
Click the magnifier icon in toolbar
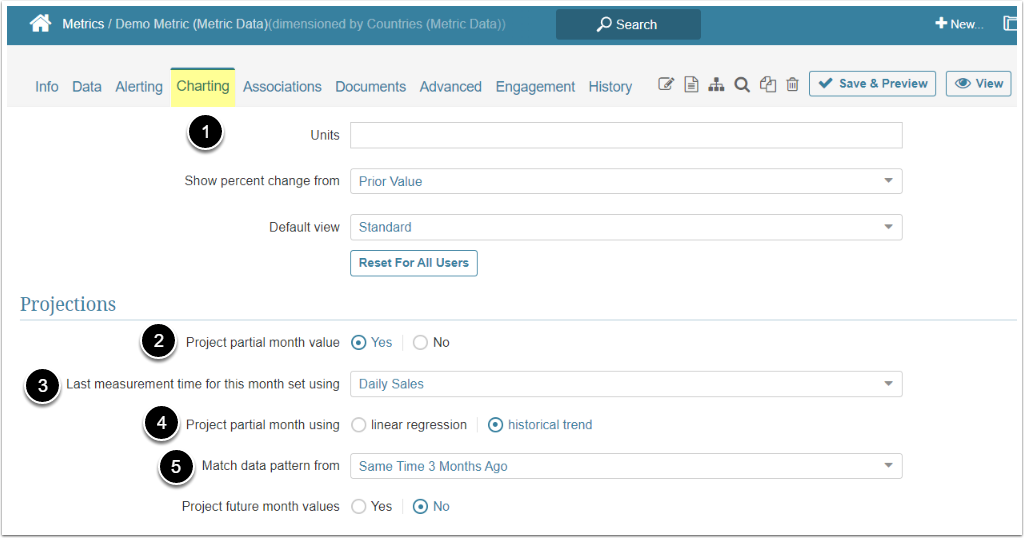(742, 85)
